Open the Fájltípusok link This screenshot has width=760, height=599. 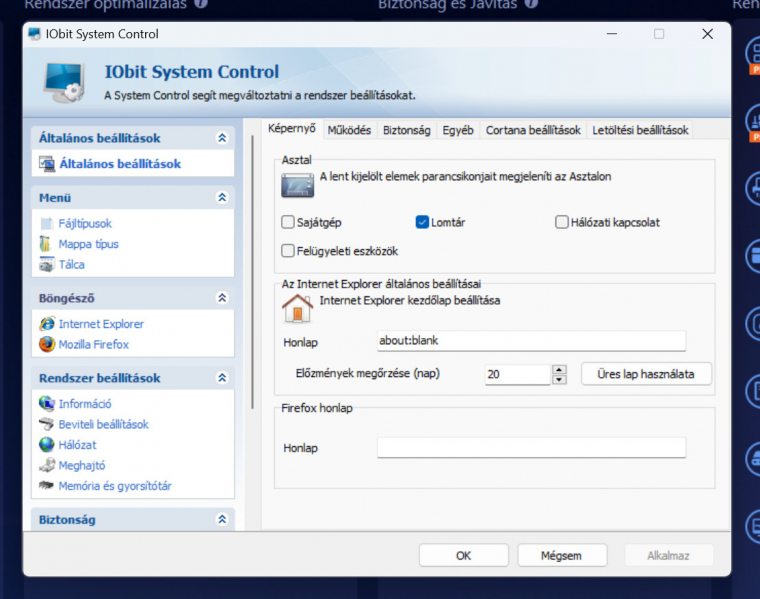point(85,223)
